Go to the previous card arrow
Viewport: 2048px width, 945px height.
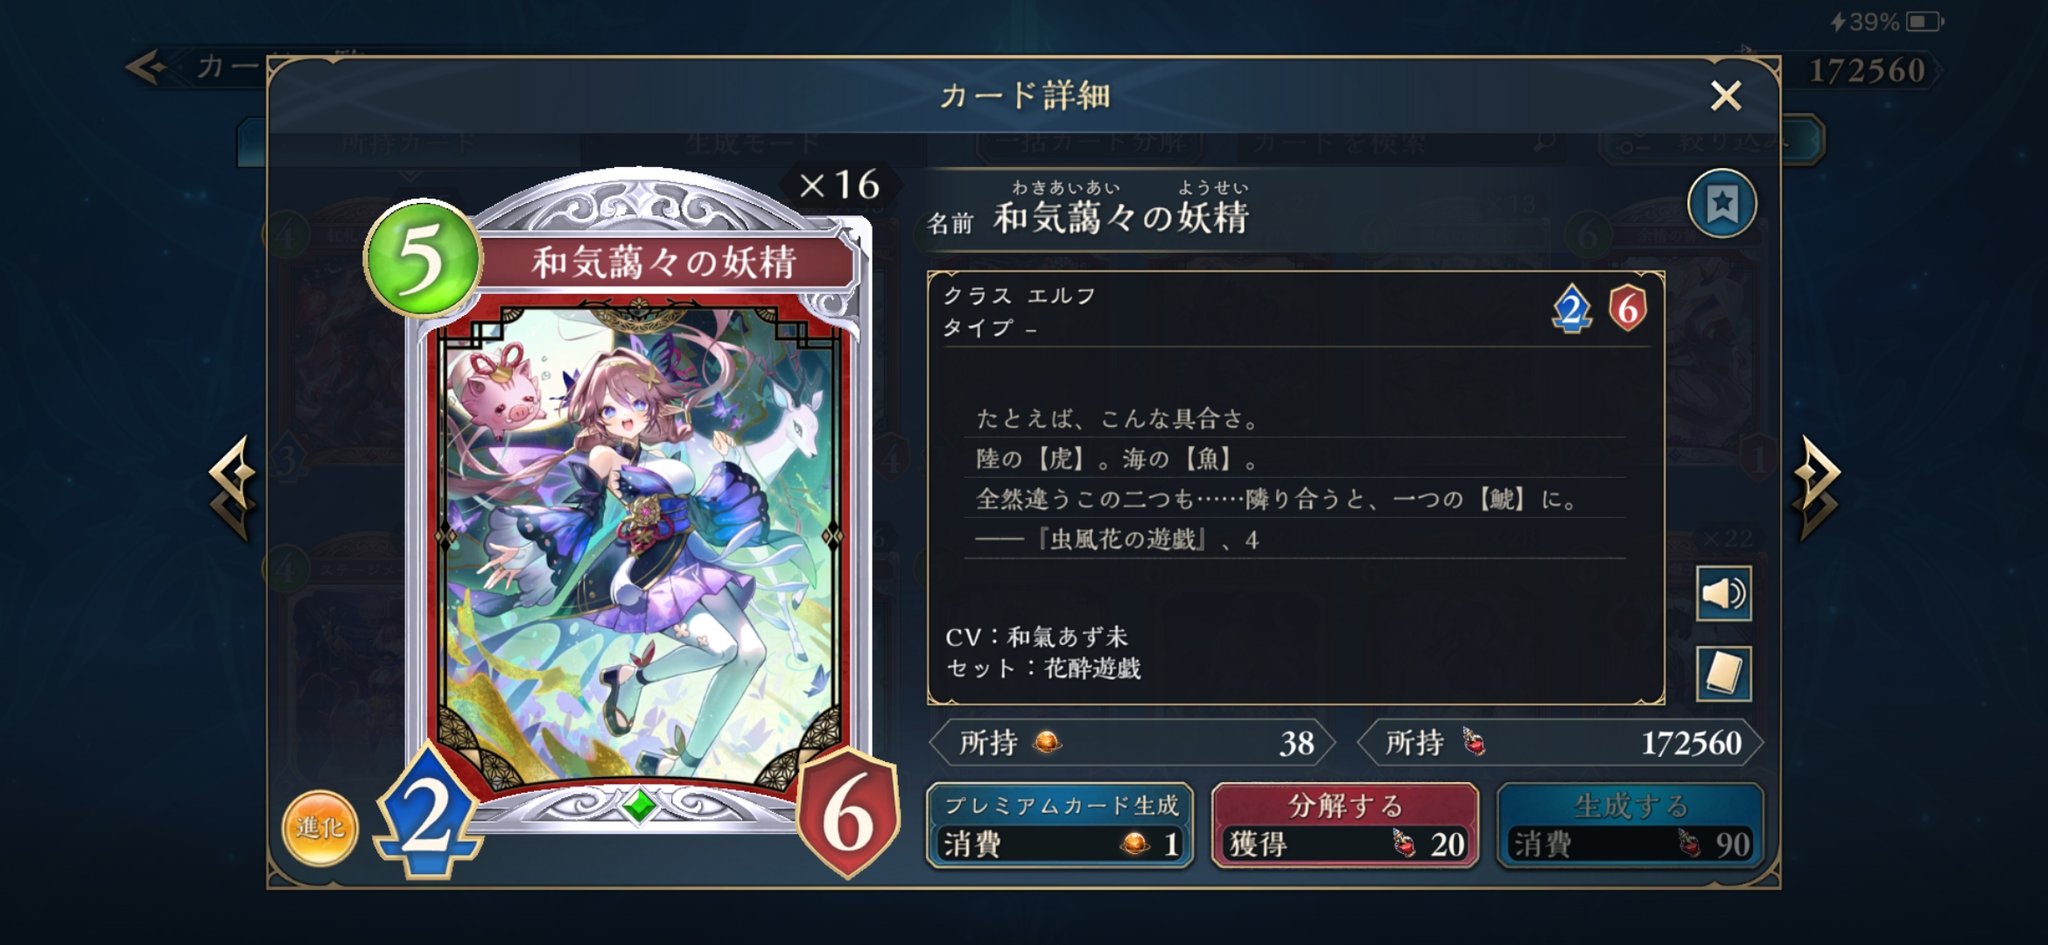click(x=234, y=488)
